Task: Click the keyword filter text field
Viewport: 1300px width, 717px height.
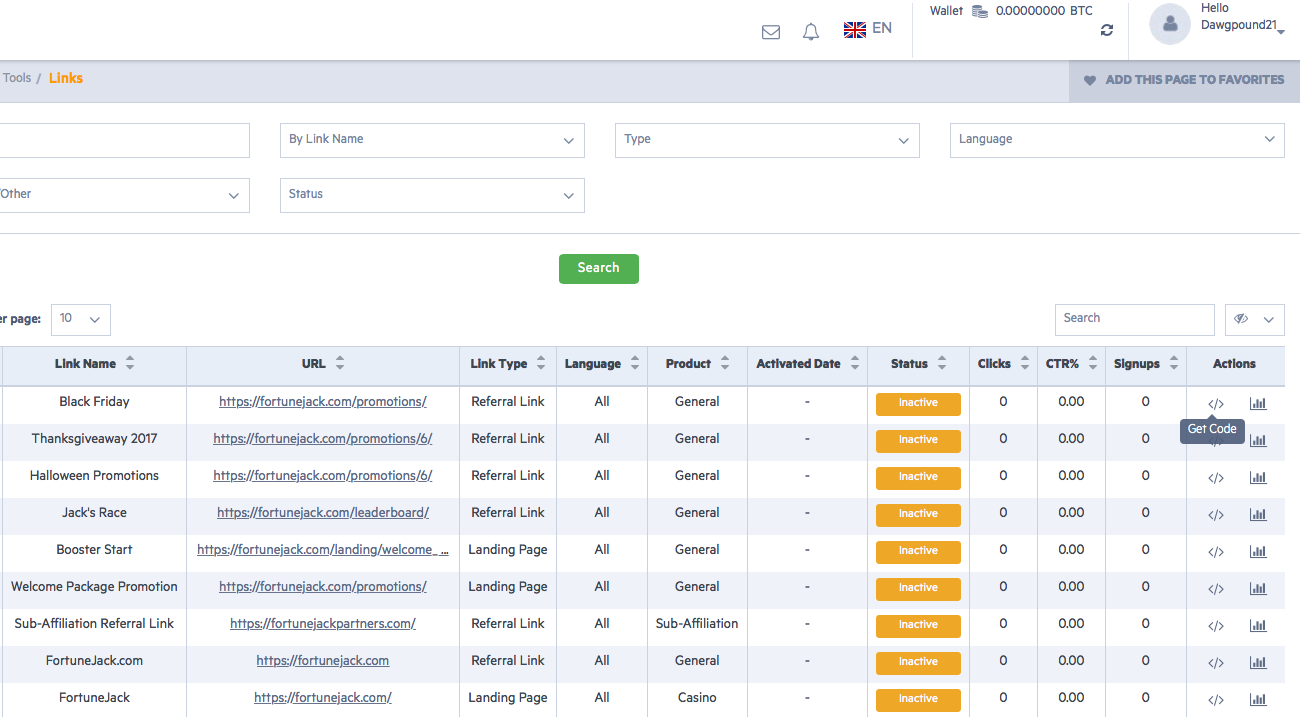Action: tap(124, 140)
